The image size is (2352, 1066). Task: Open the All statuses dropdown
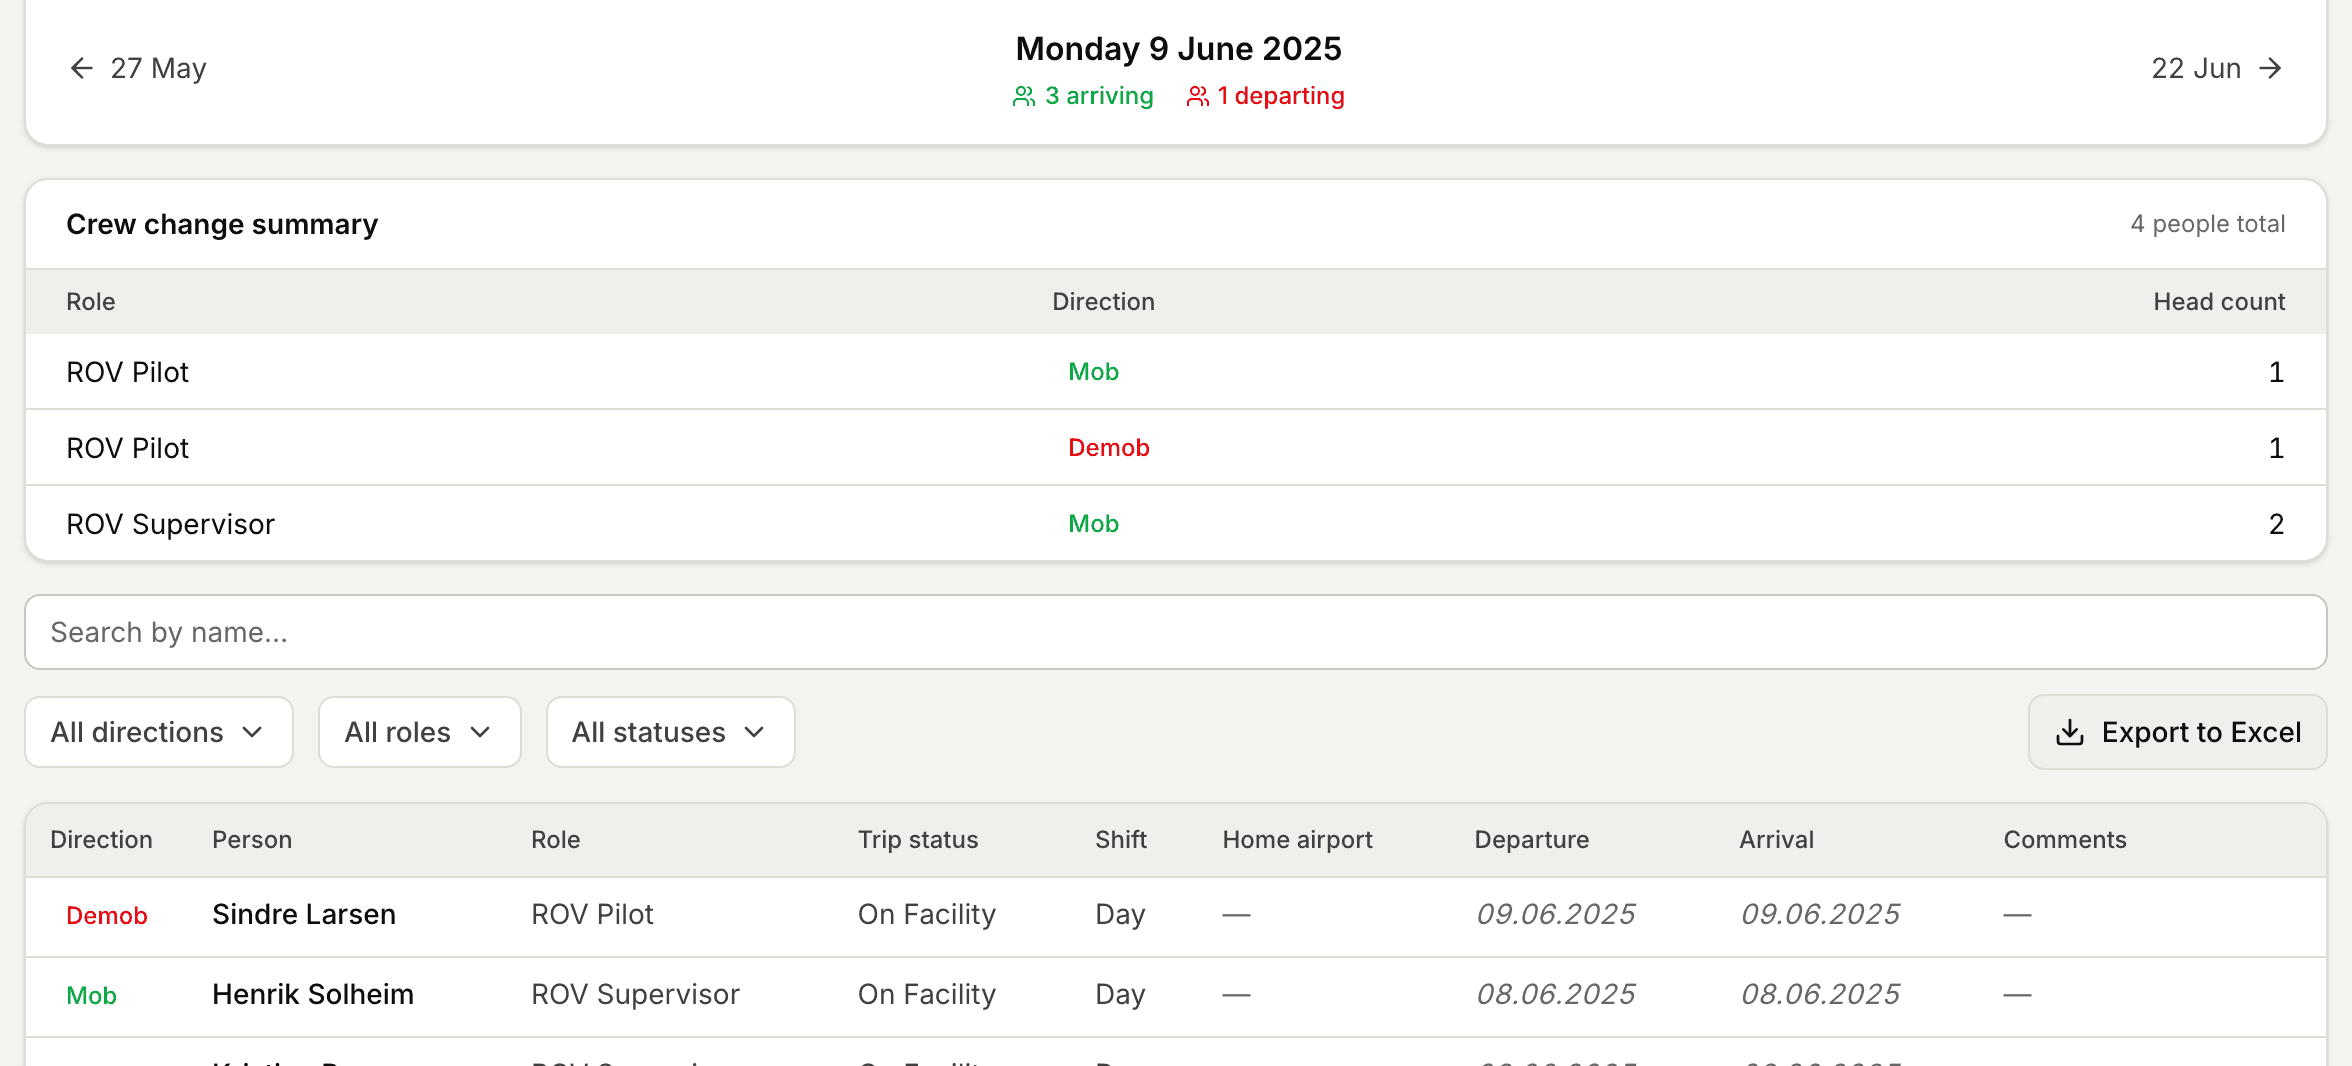click(671, 732)
